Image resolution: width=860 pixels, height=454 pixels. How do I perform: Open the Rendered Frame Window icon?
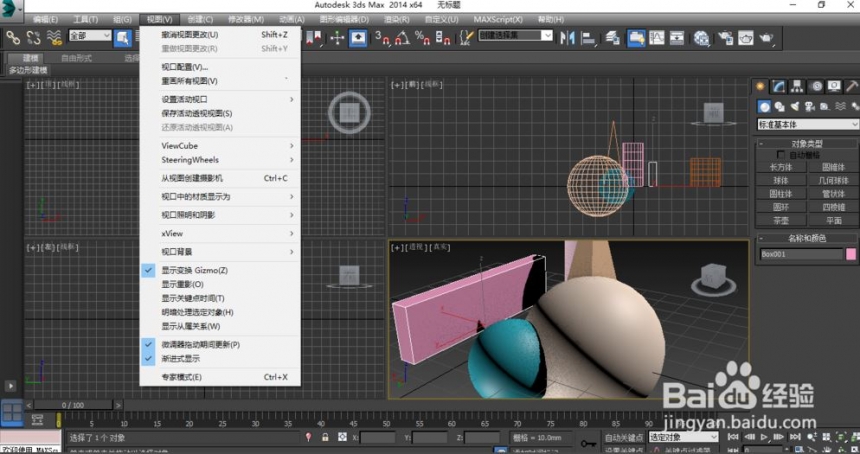pyautogui.click(x=746, y=38)
